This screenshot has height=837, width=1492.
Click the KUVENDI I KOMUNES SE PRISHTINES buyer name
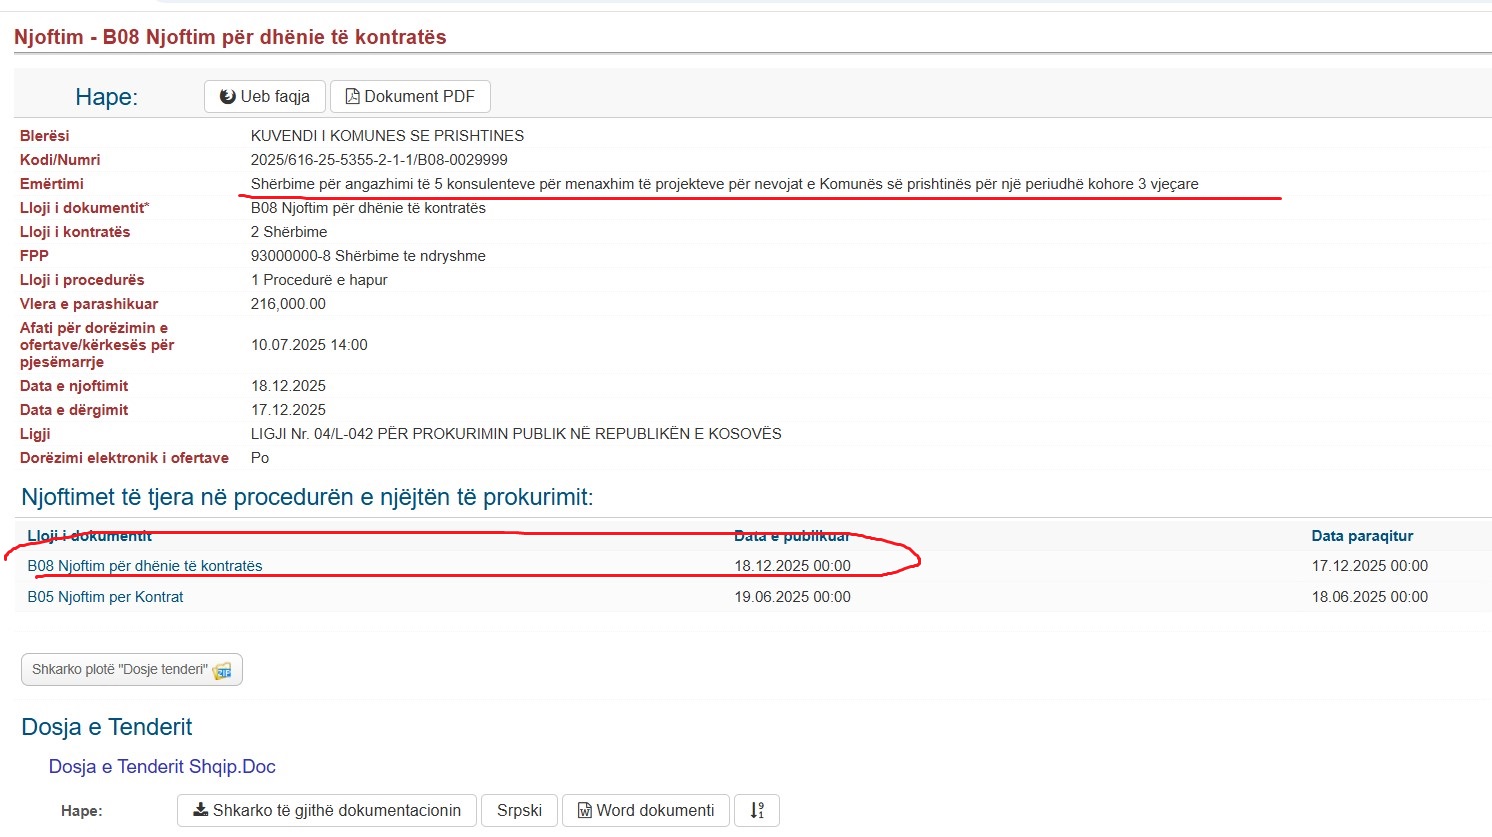(x=387, y=136)
